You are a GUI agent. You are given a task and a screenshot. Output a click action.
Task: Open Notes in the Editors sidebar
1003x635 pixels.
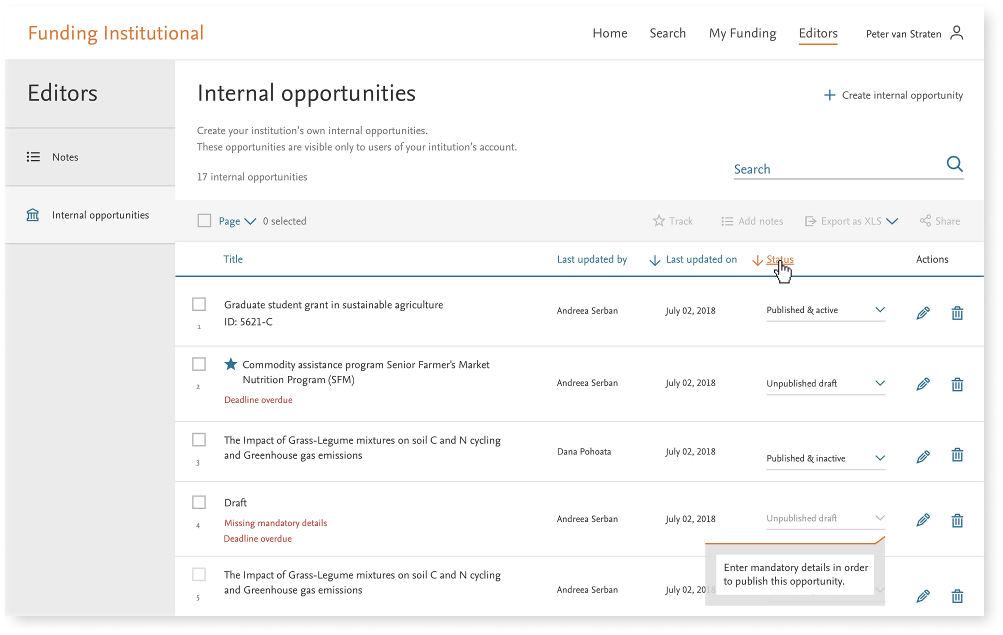pos(90,157)
